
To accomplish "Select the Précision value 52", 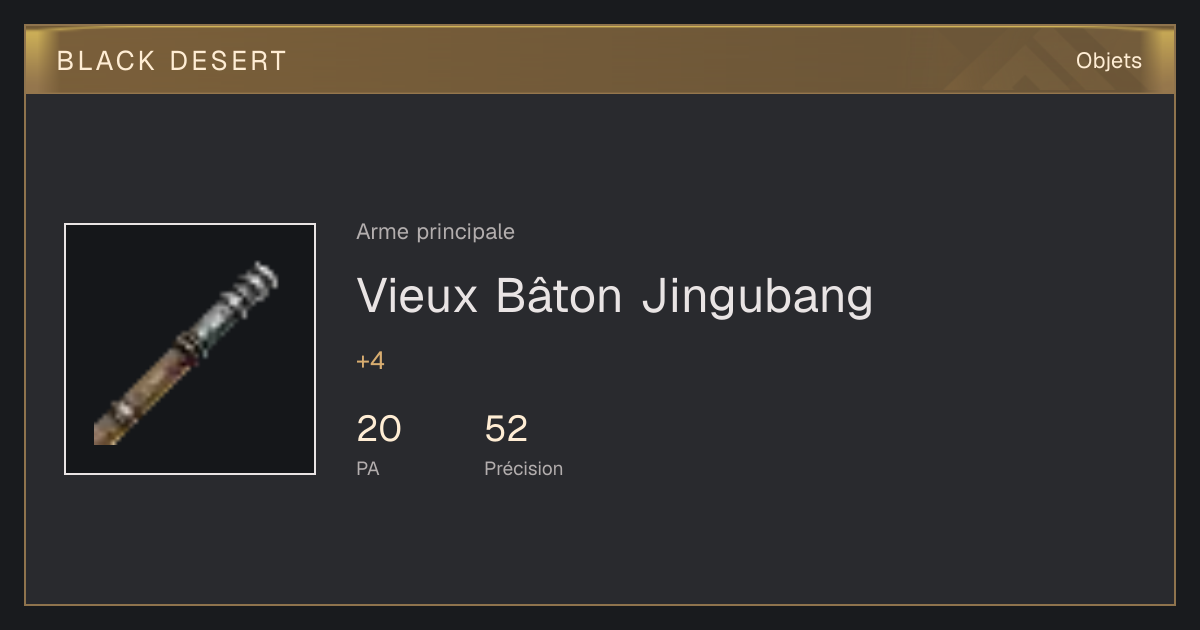I will pos(506,429).
